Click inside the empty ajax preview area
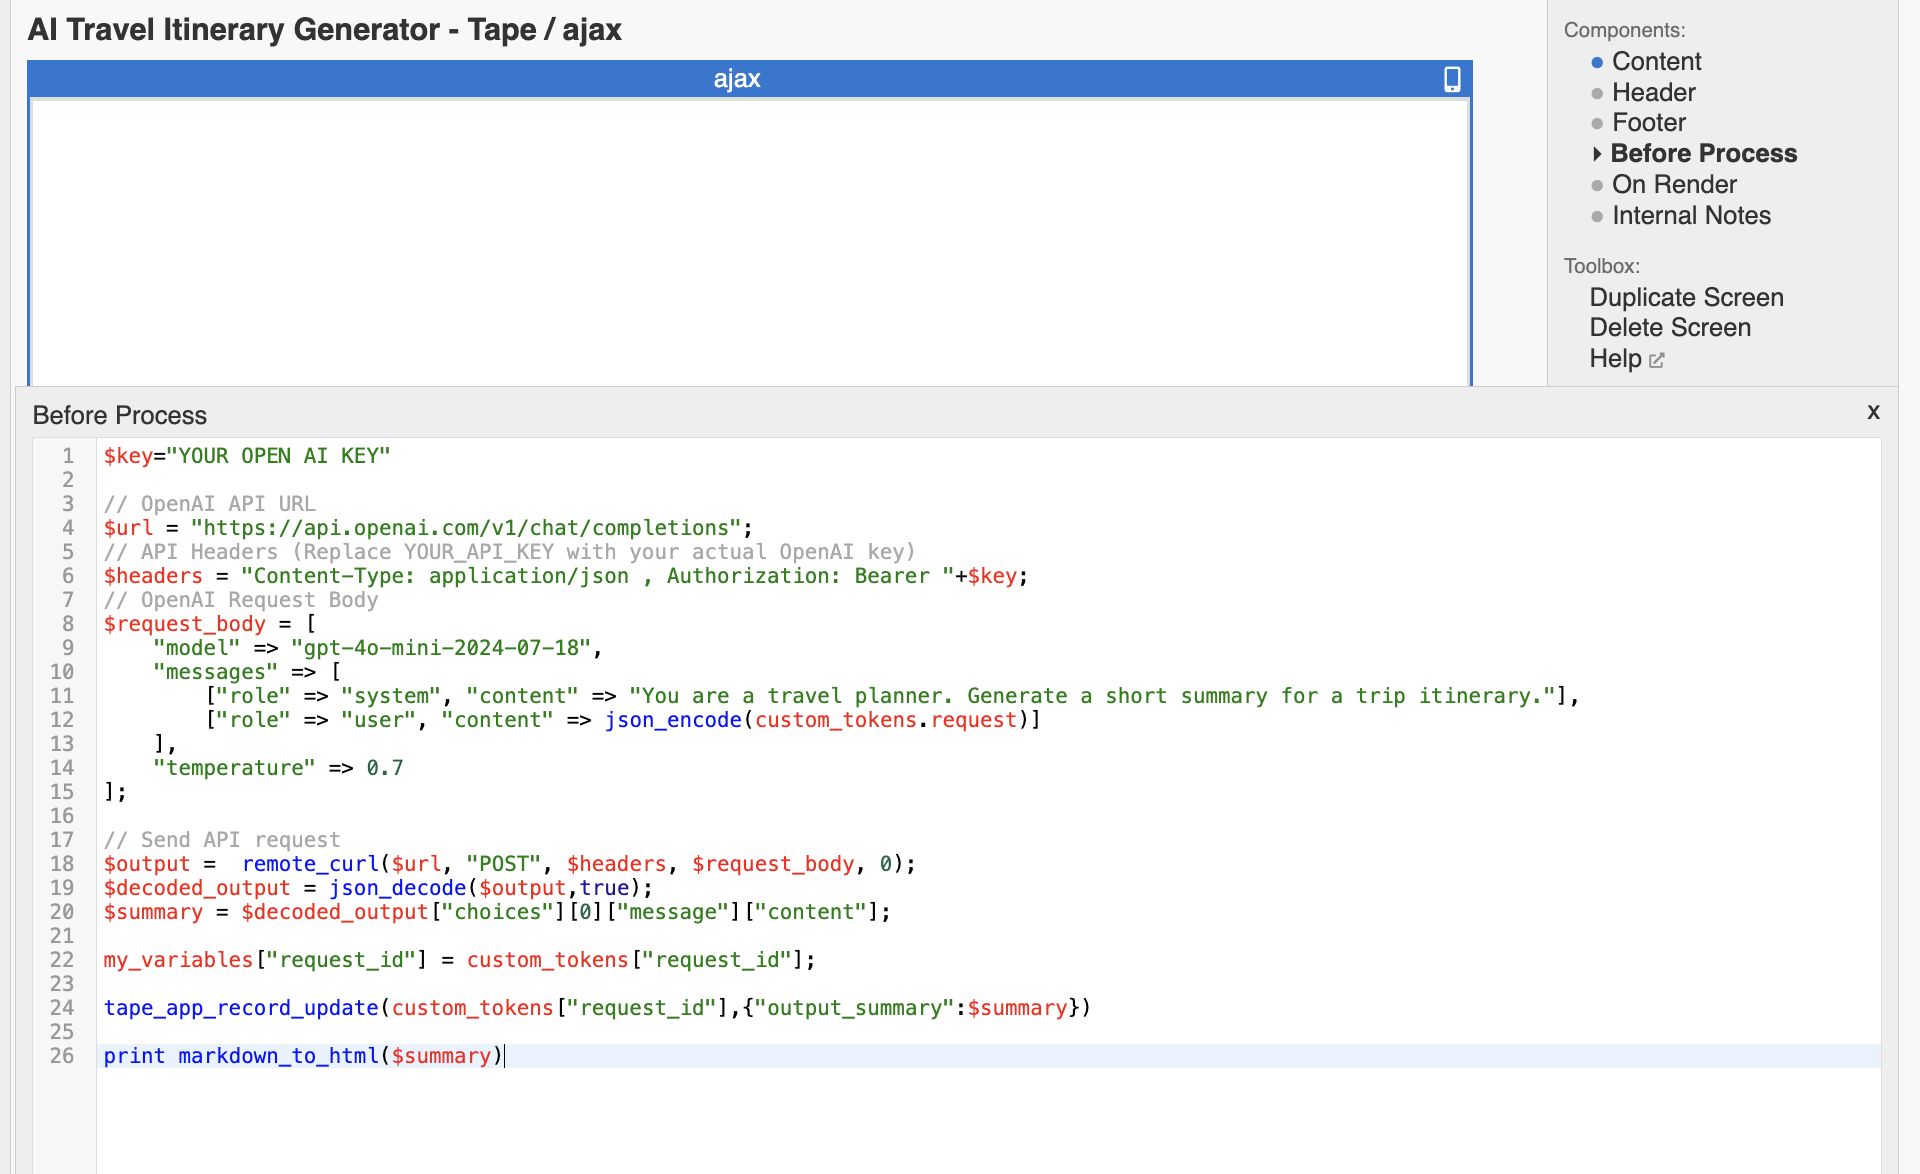1920x1174 pixels. (x=748, y=240)
